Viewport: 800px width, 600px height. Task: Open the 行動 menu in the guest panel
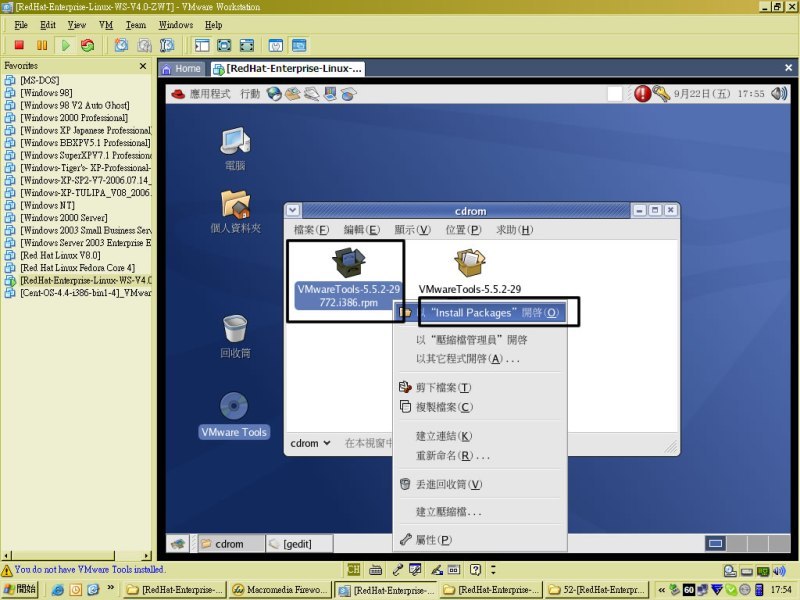click(250, 94)
